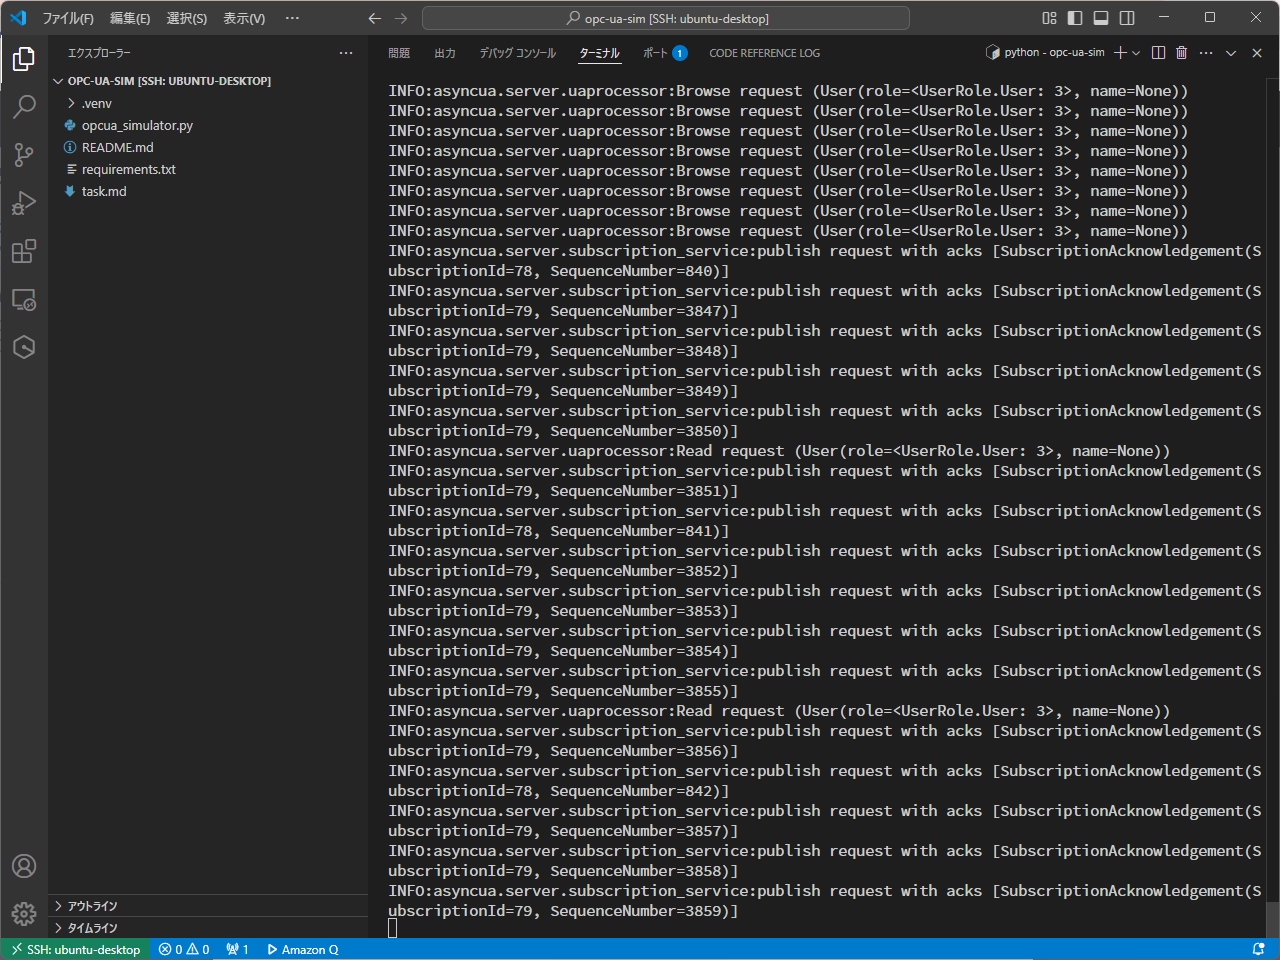Create a new terminal with plus icon

pos(1120,53)
